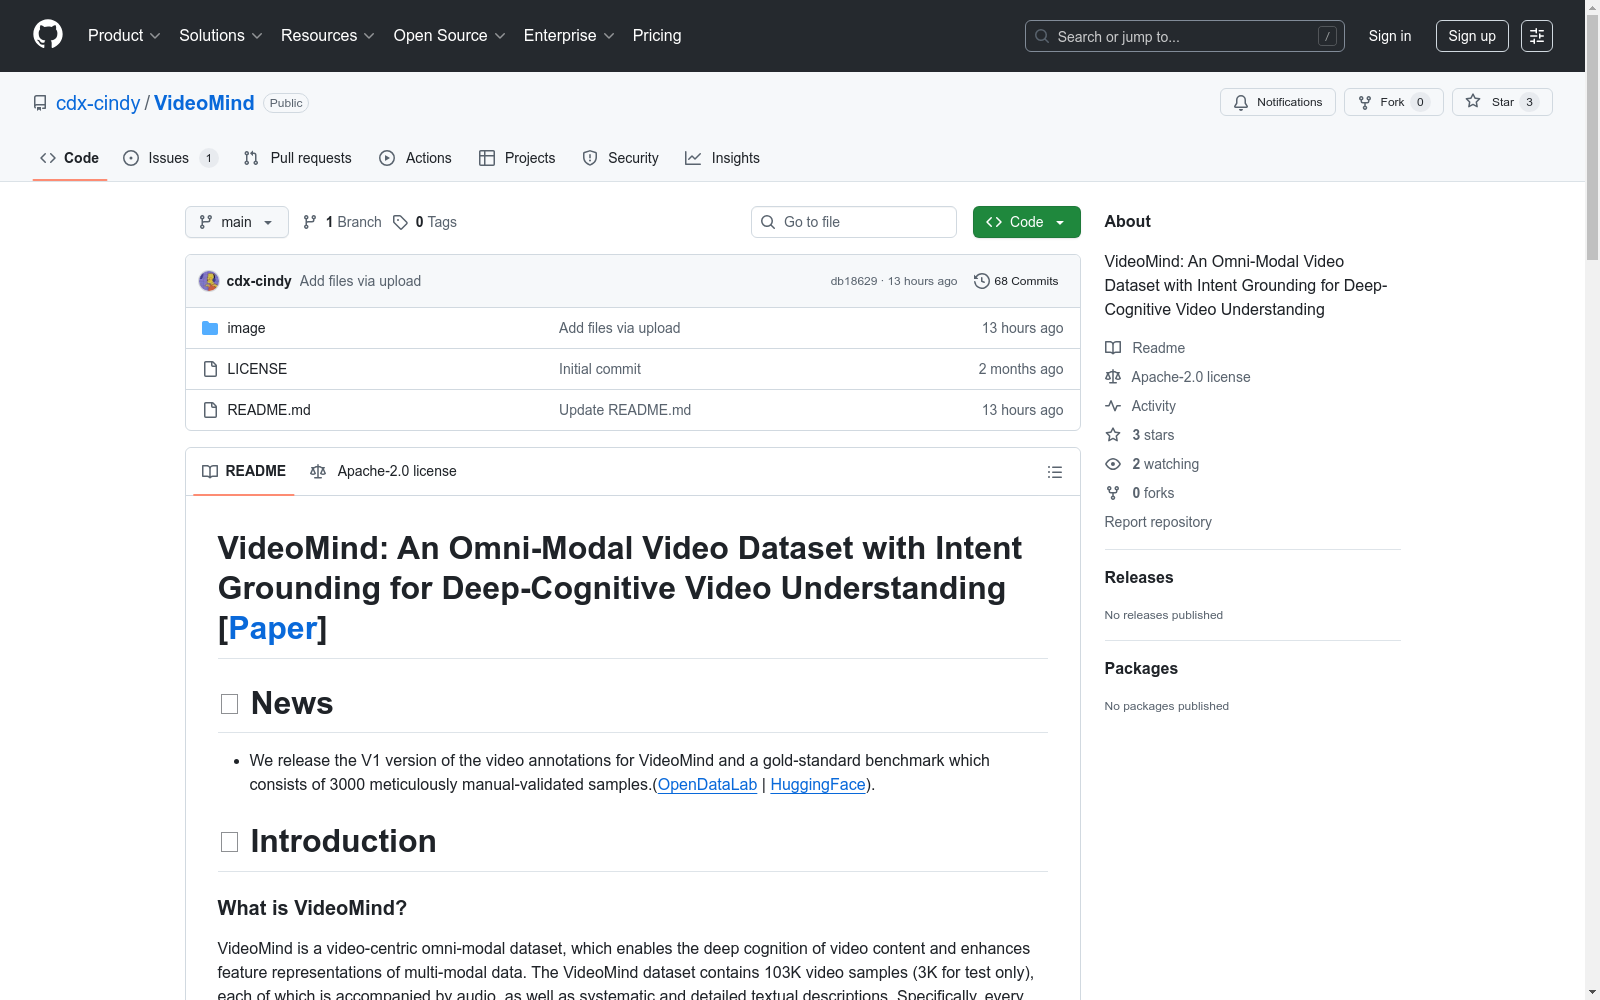Select the README tab in file viewer
The height and width of the screenshot is (1000, 1600).
click(x=244, y=471)
